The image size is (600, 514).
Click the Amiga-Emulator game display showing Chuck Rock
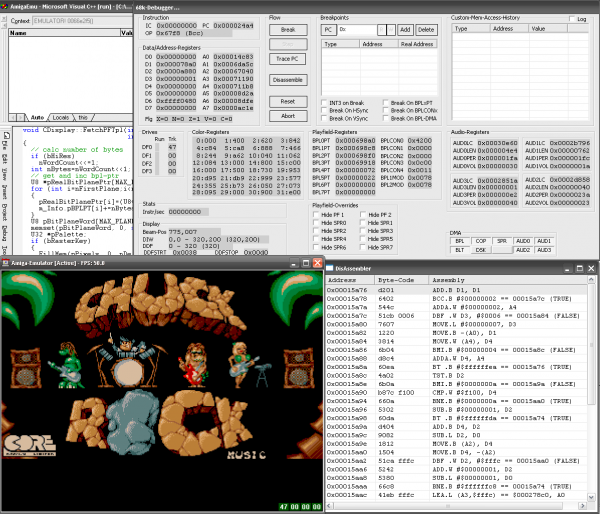162,390
